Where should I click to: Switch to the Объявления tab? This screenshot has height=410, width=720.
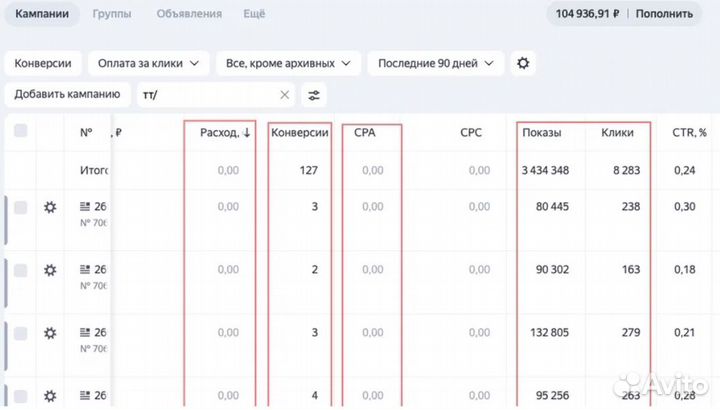click(189, 14)
